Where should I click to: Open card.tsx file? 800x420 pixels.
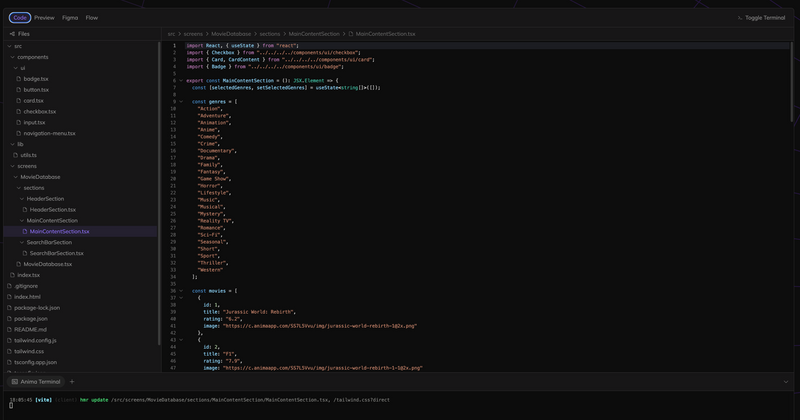[33, 101]
